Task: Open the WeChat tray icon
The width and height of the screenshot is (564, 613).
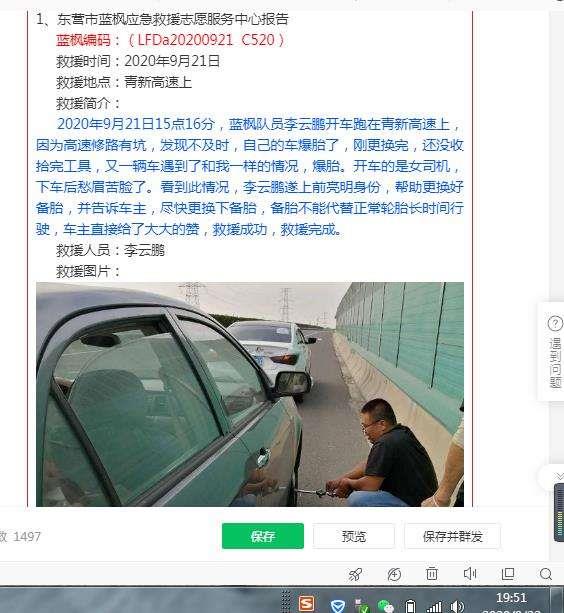Action: coord(385,606)
